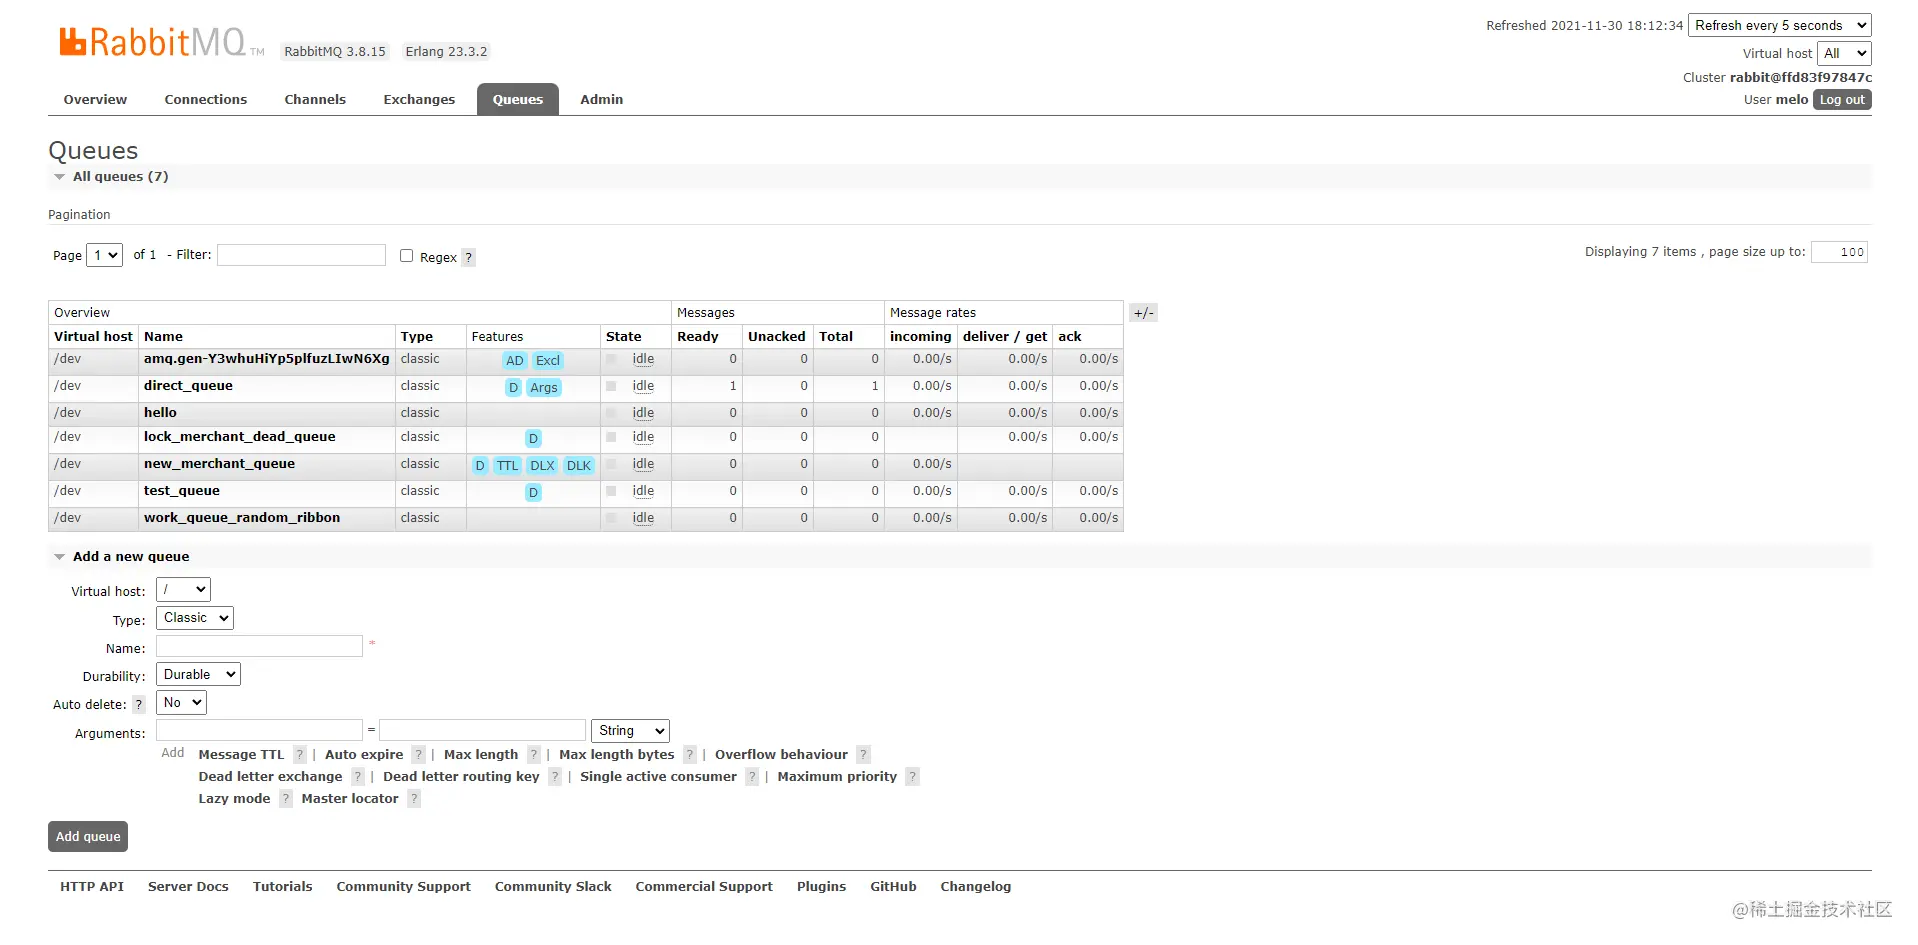Open the Auto delete No dropdown
The width and height of the screenshot is (1918, 945).
(x=181, y=703)
